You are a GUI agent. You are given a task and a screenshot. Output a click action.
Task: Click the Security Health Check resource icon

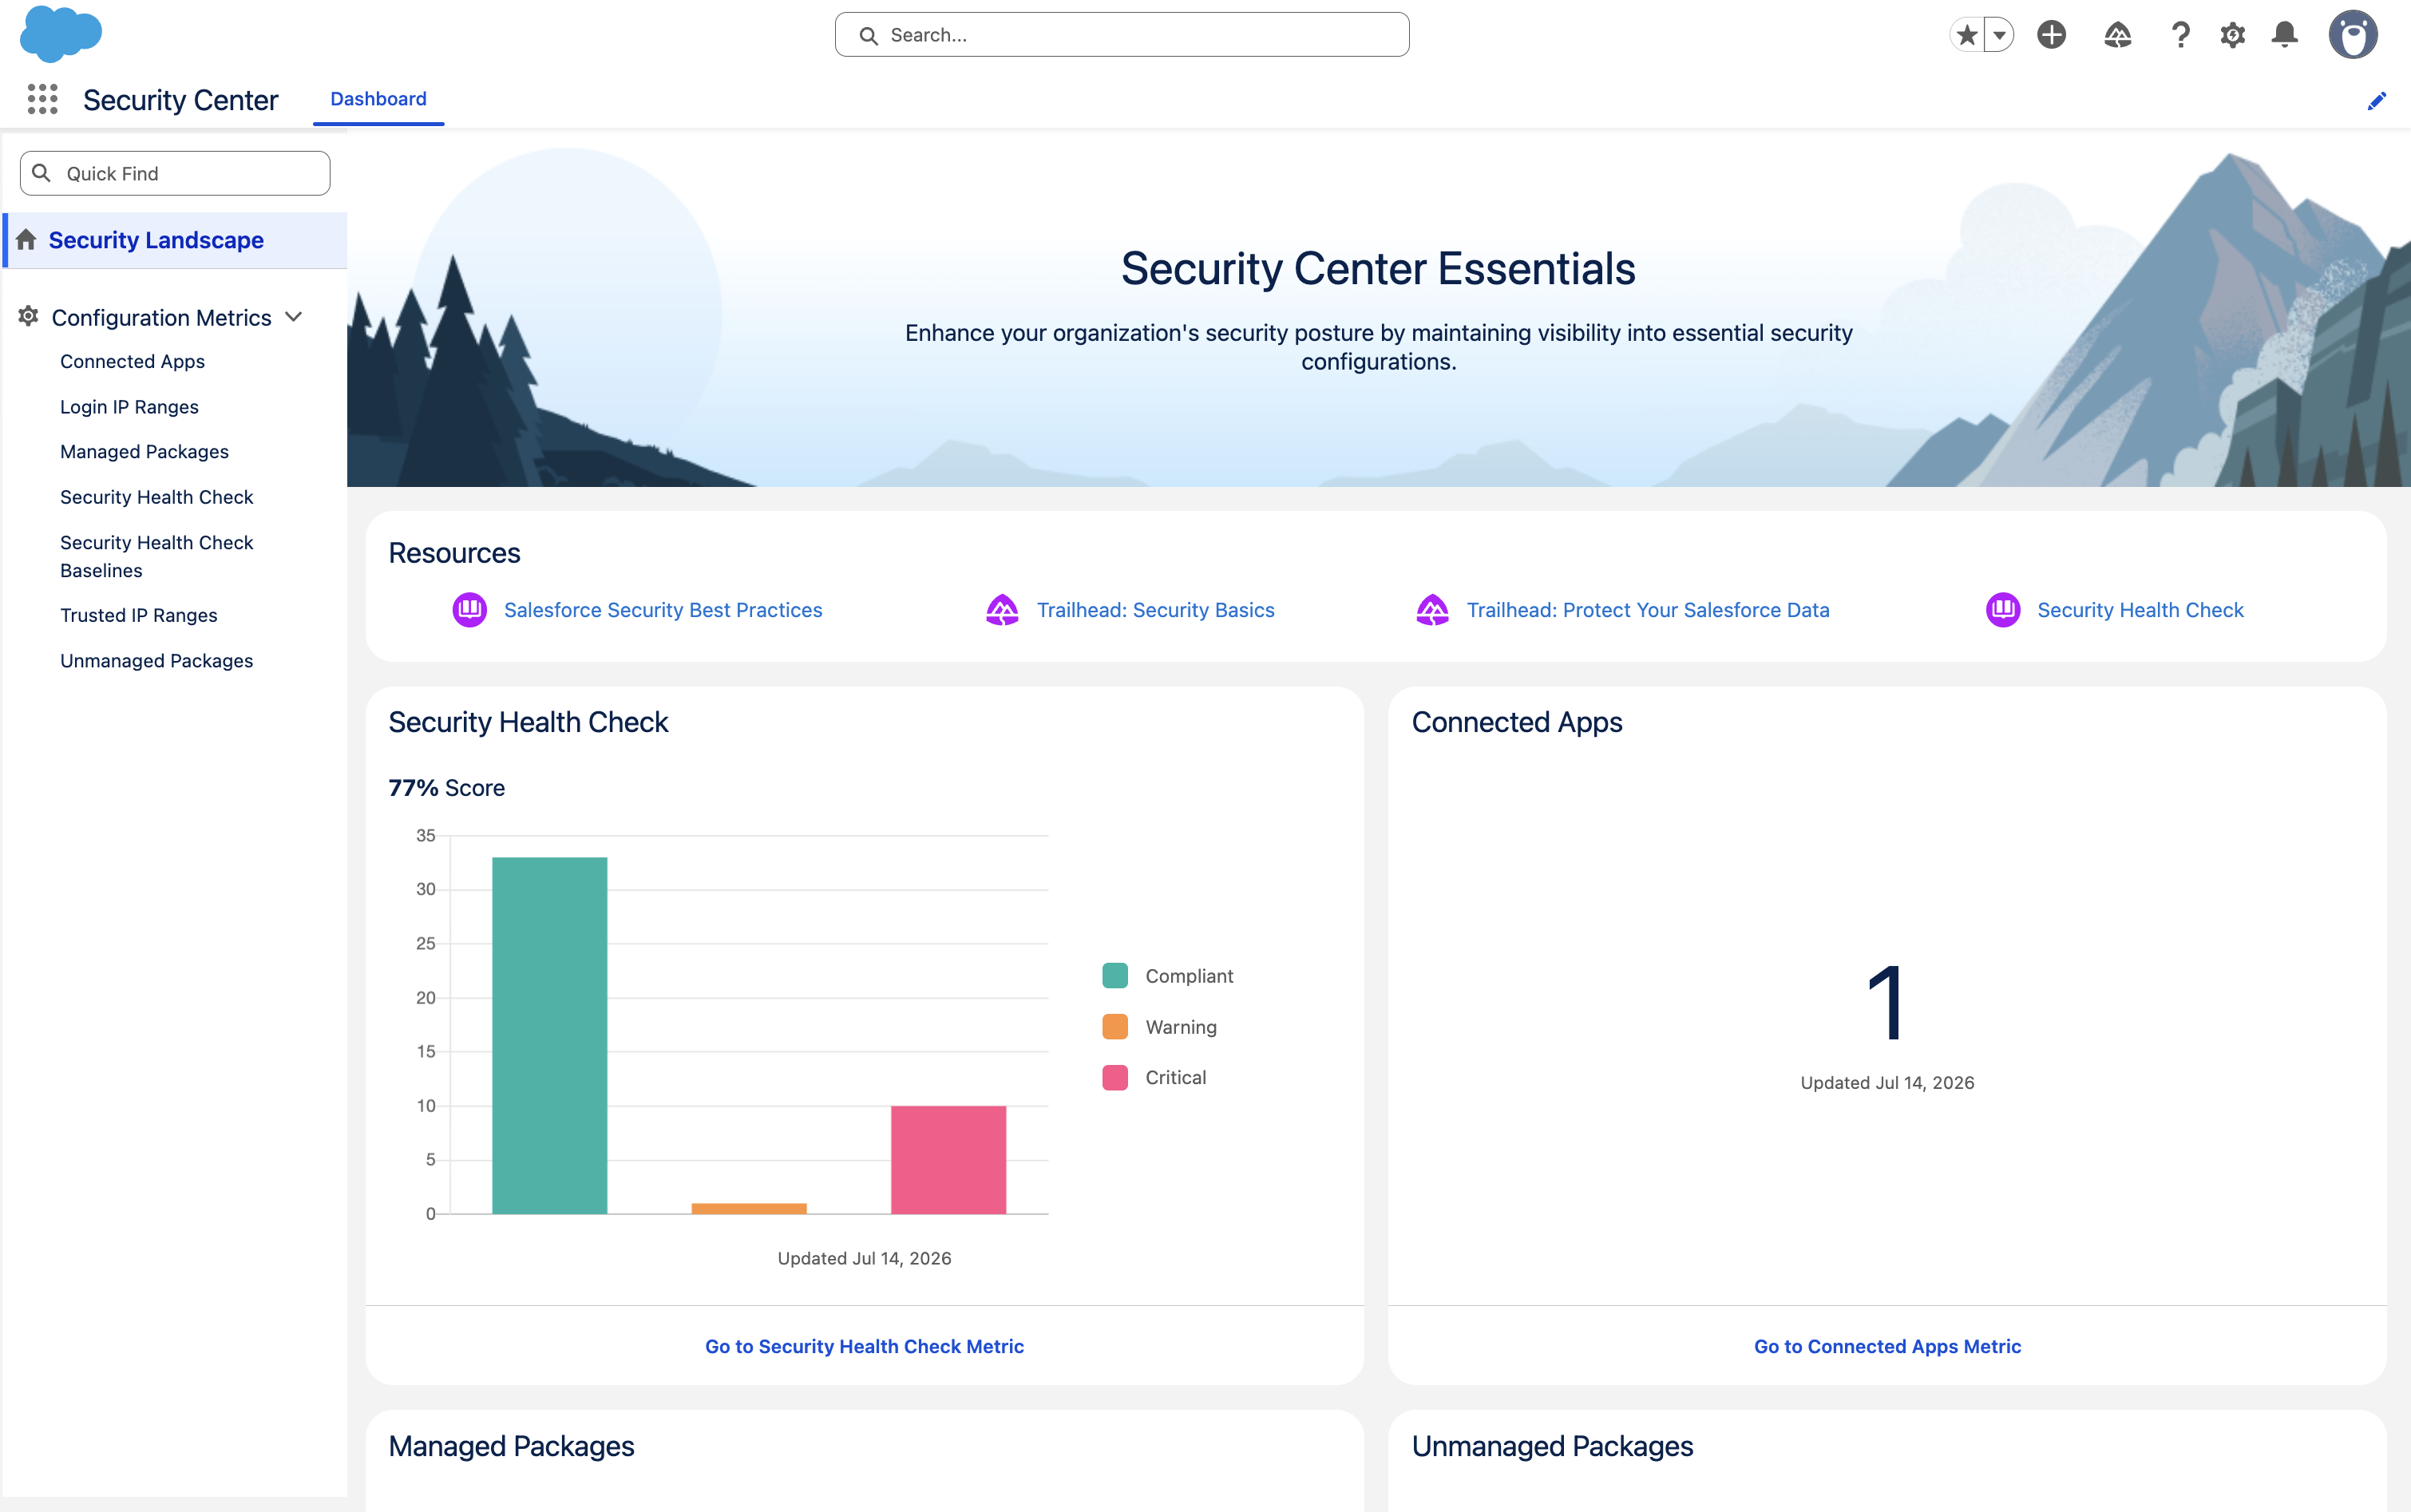pyautogui.click(x=2003, y=610)
